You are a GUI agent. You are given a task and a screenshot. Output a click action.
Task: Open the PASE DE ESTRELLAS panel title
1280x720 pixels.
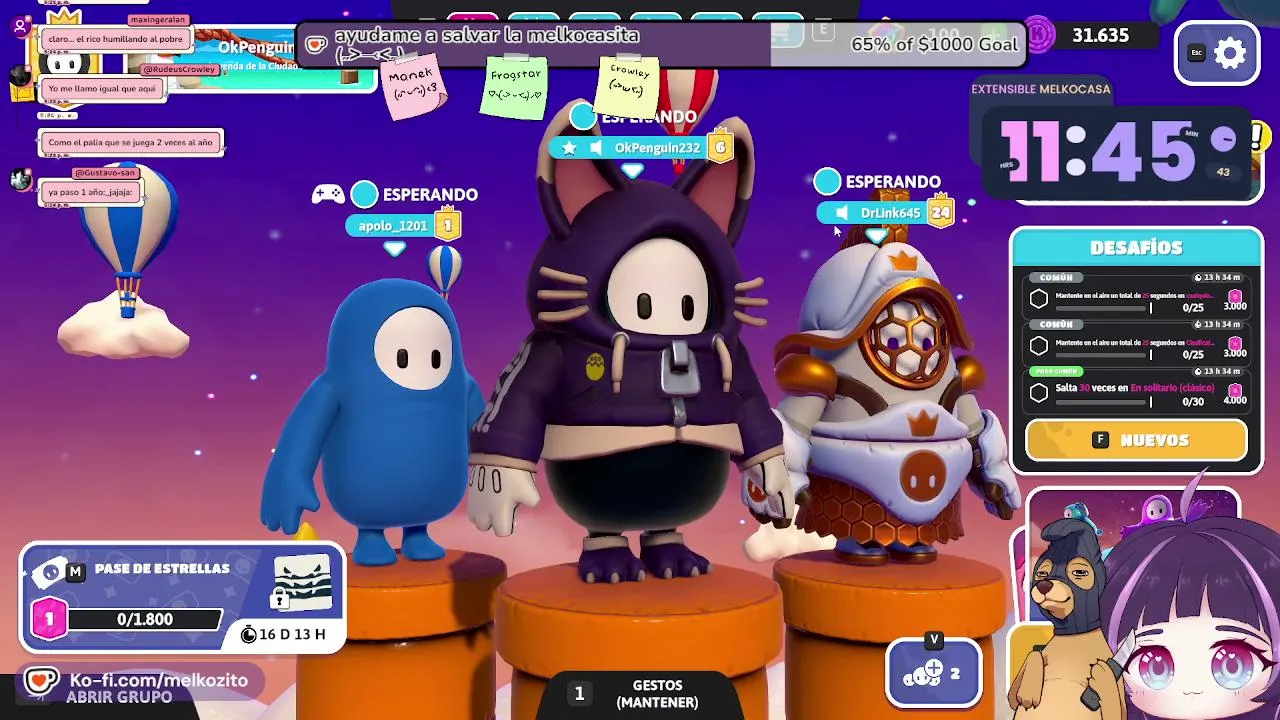(162, 568)
